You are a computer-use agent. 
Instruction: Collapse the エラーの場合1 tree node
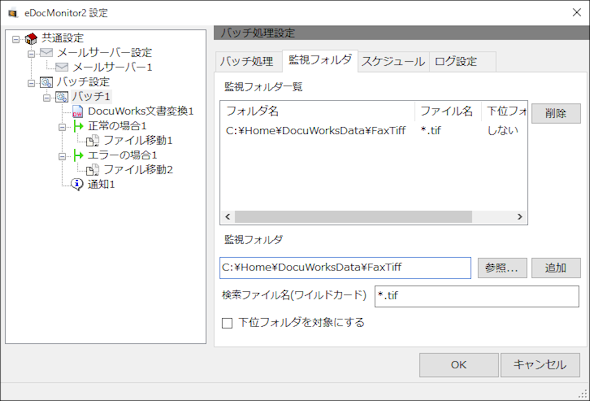click(x=62, y=156)
